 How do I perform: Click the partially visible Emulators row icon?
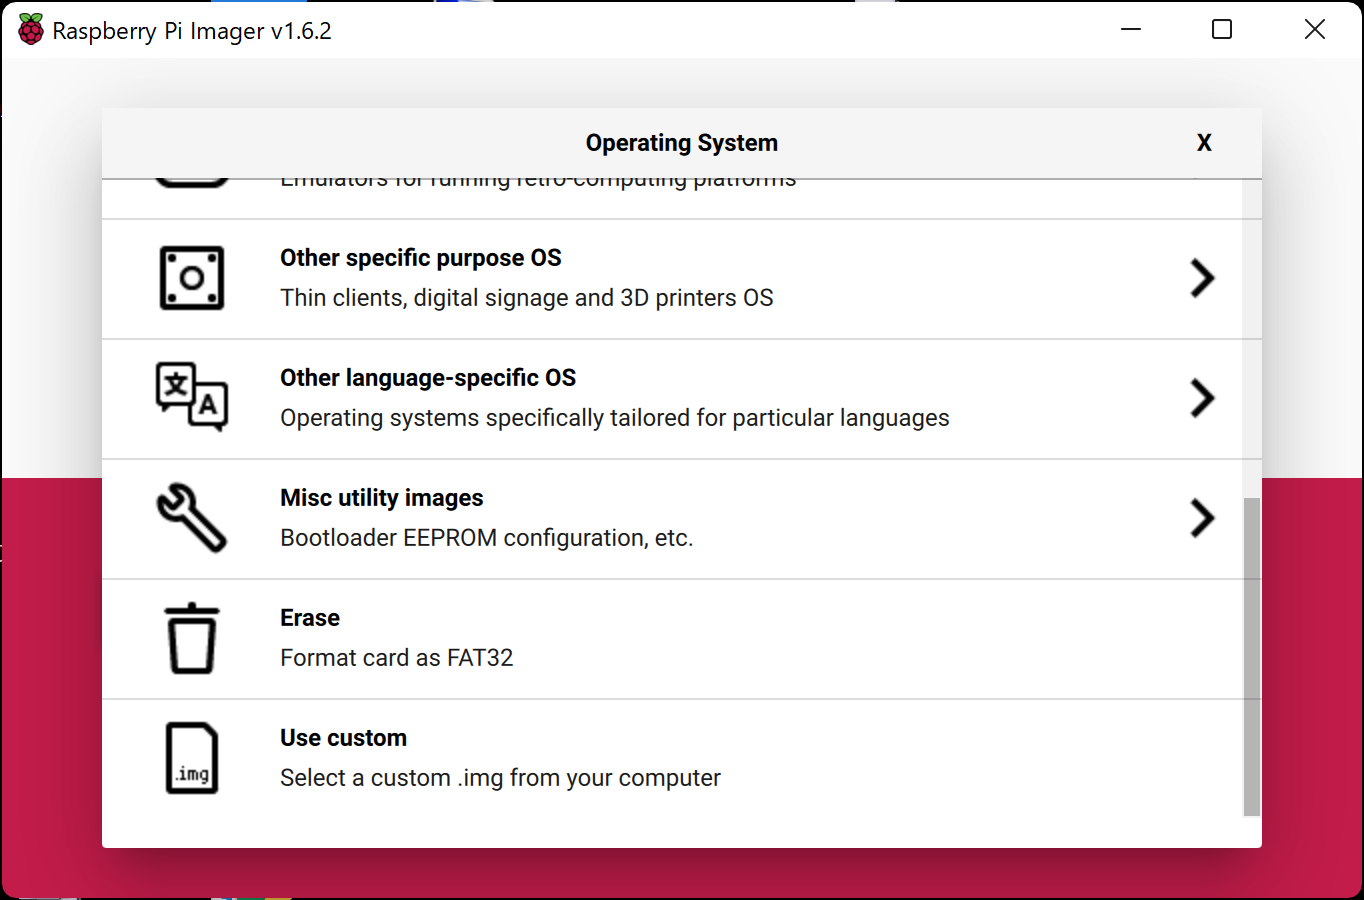point(191,180)
